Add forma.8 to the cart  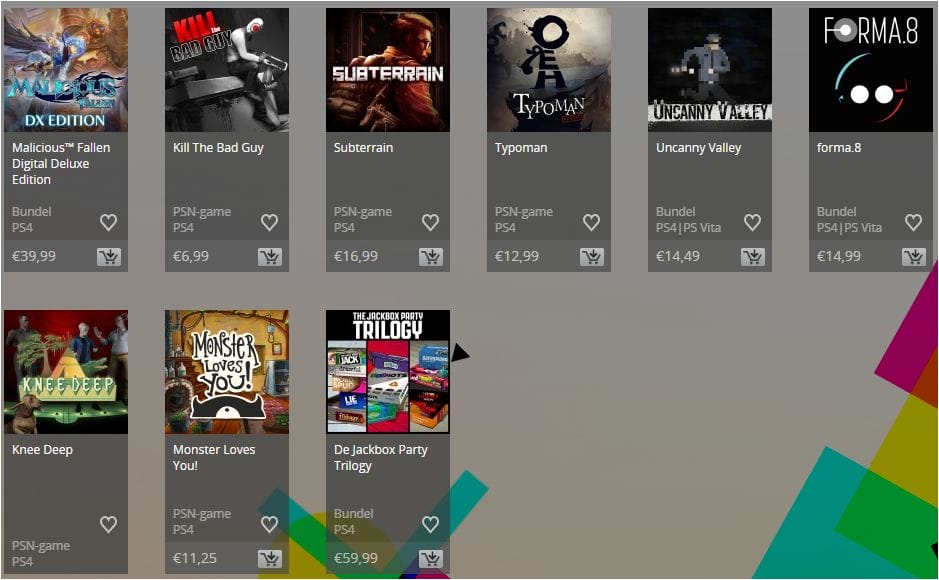914,257
